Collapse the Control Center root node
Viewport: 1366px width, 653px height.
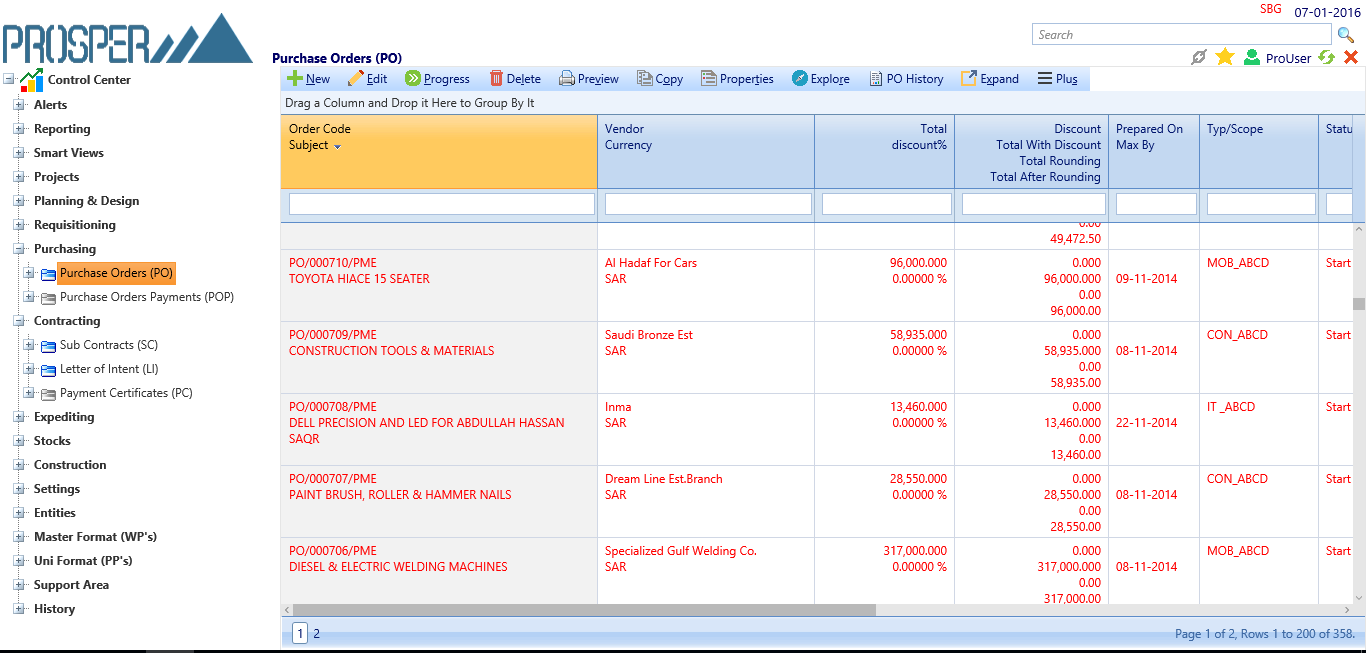point(9,79)
